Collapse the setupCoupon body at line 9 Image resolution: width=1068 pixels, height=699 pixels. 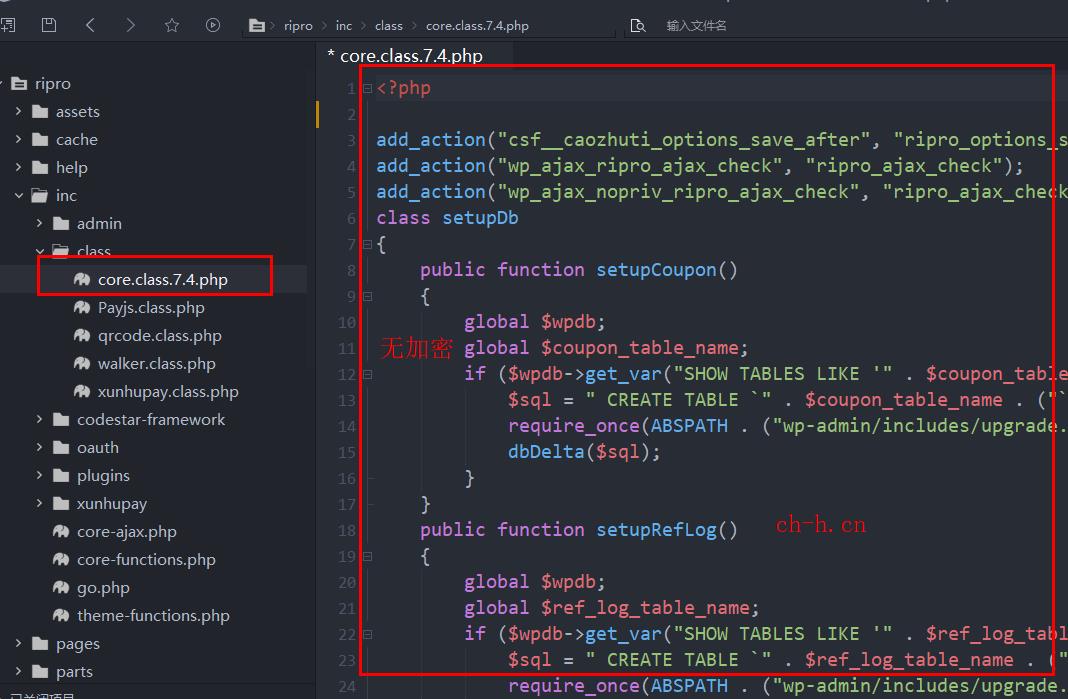368,296
